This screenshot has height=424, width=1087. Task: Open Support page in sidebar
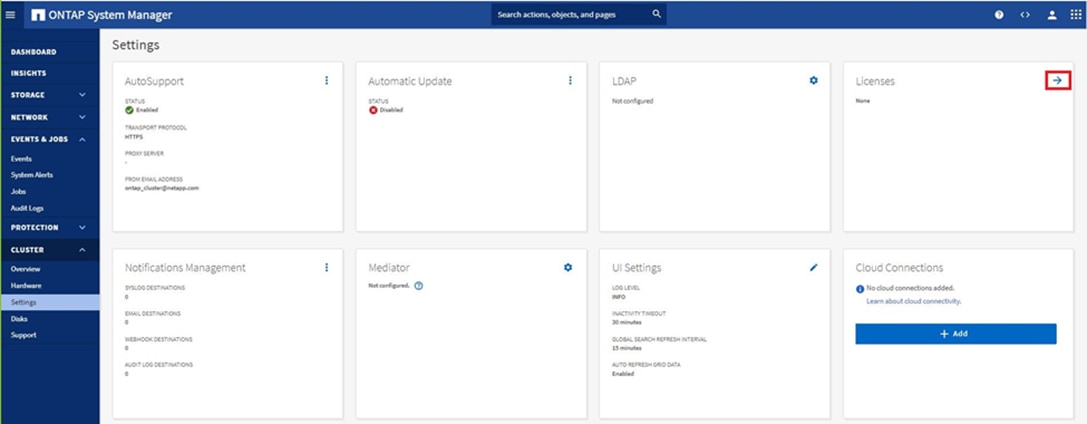tap(24, 335)
